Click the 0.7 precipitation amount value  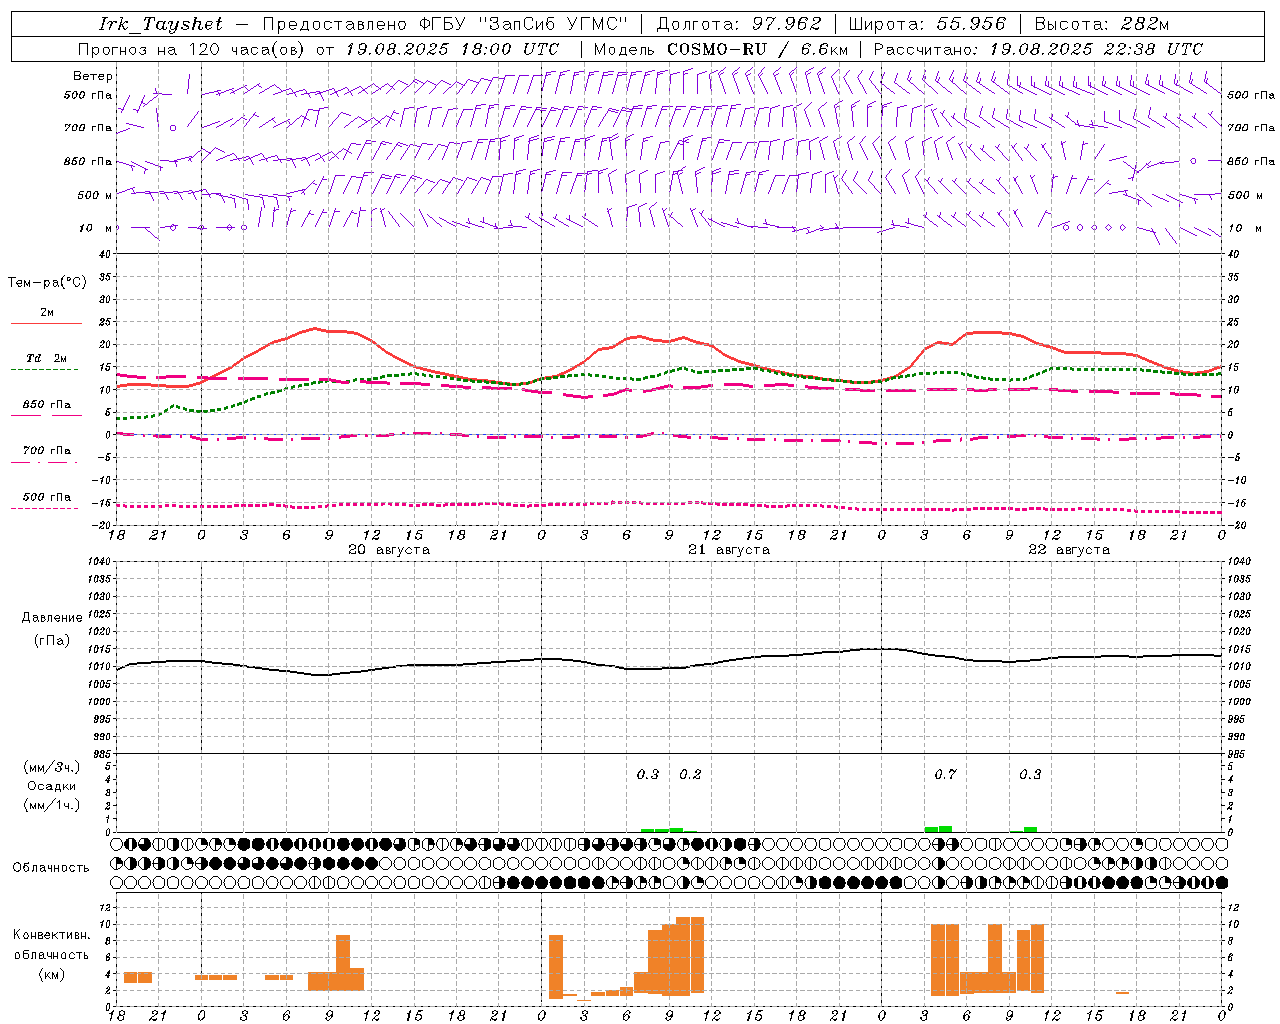(945, 774)
